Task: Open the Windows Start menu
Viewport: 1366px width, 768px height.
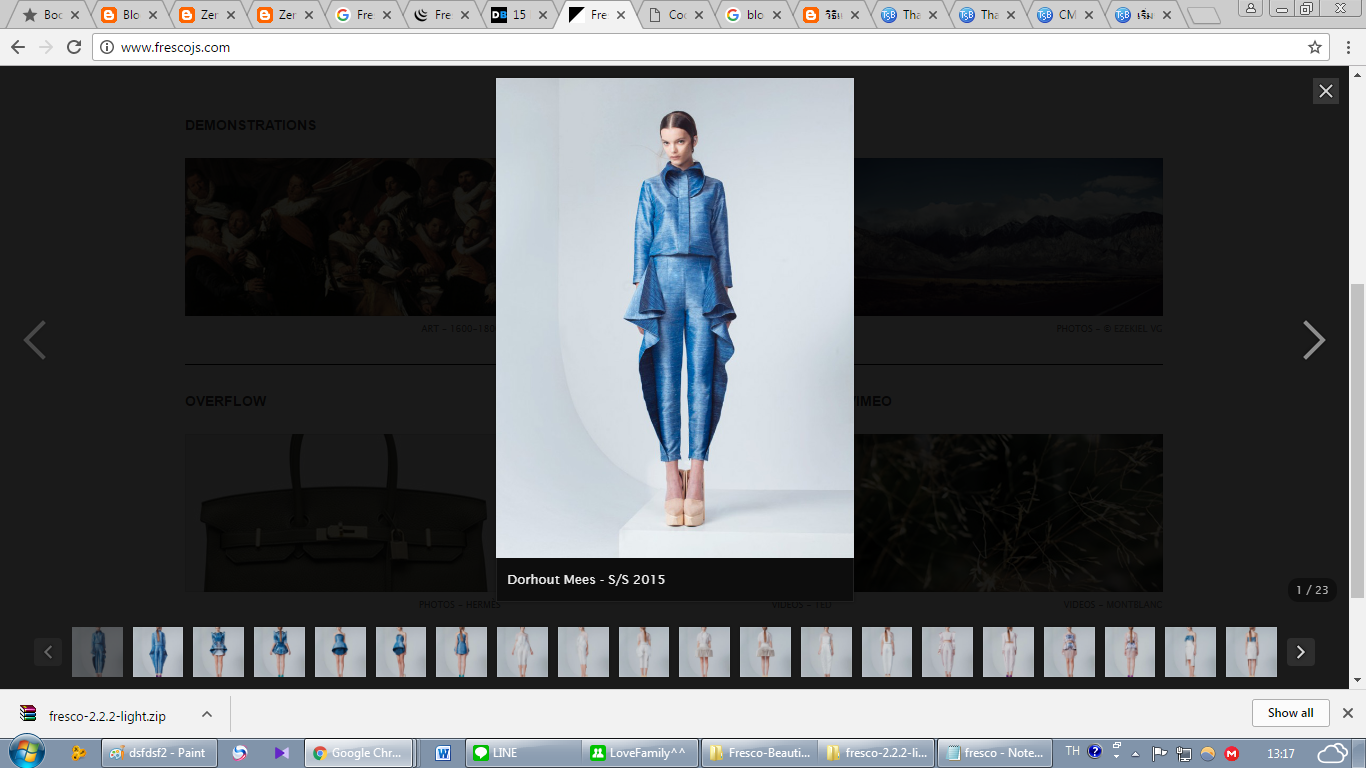Action: (x=26, y=752)
